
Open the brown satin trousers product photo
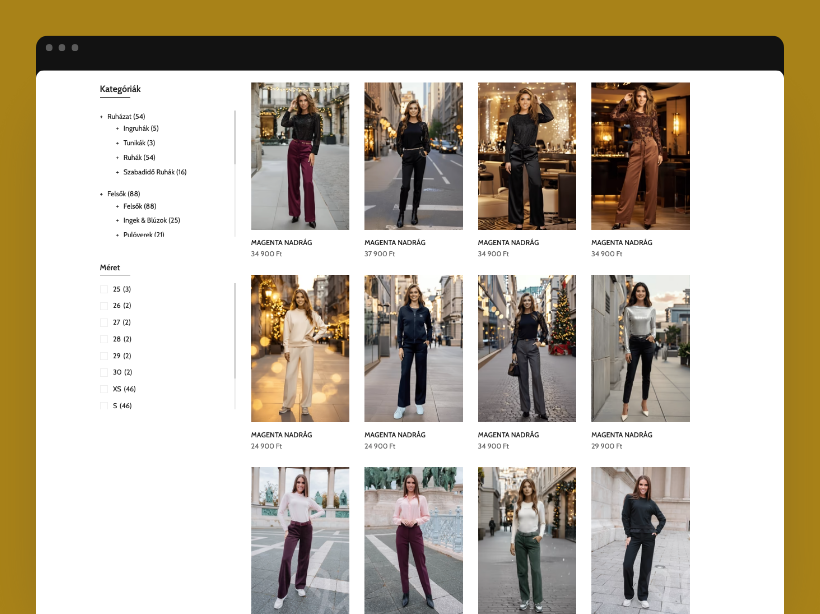pos(640,156)
